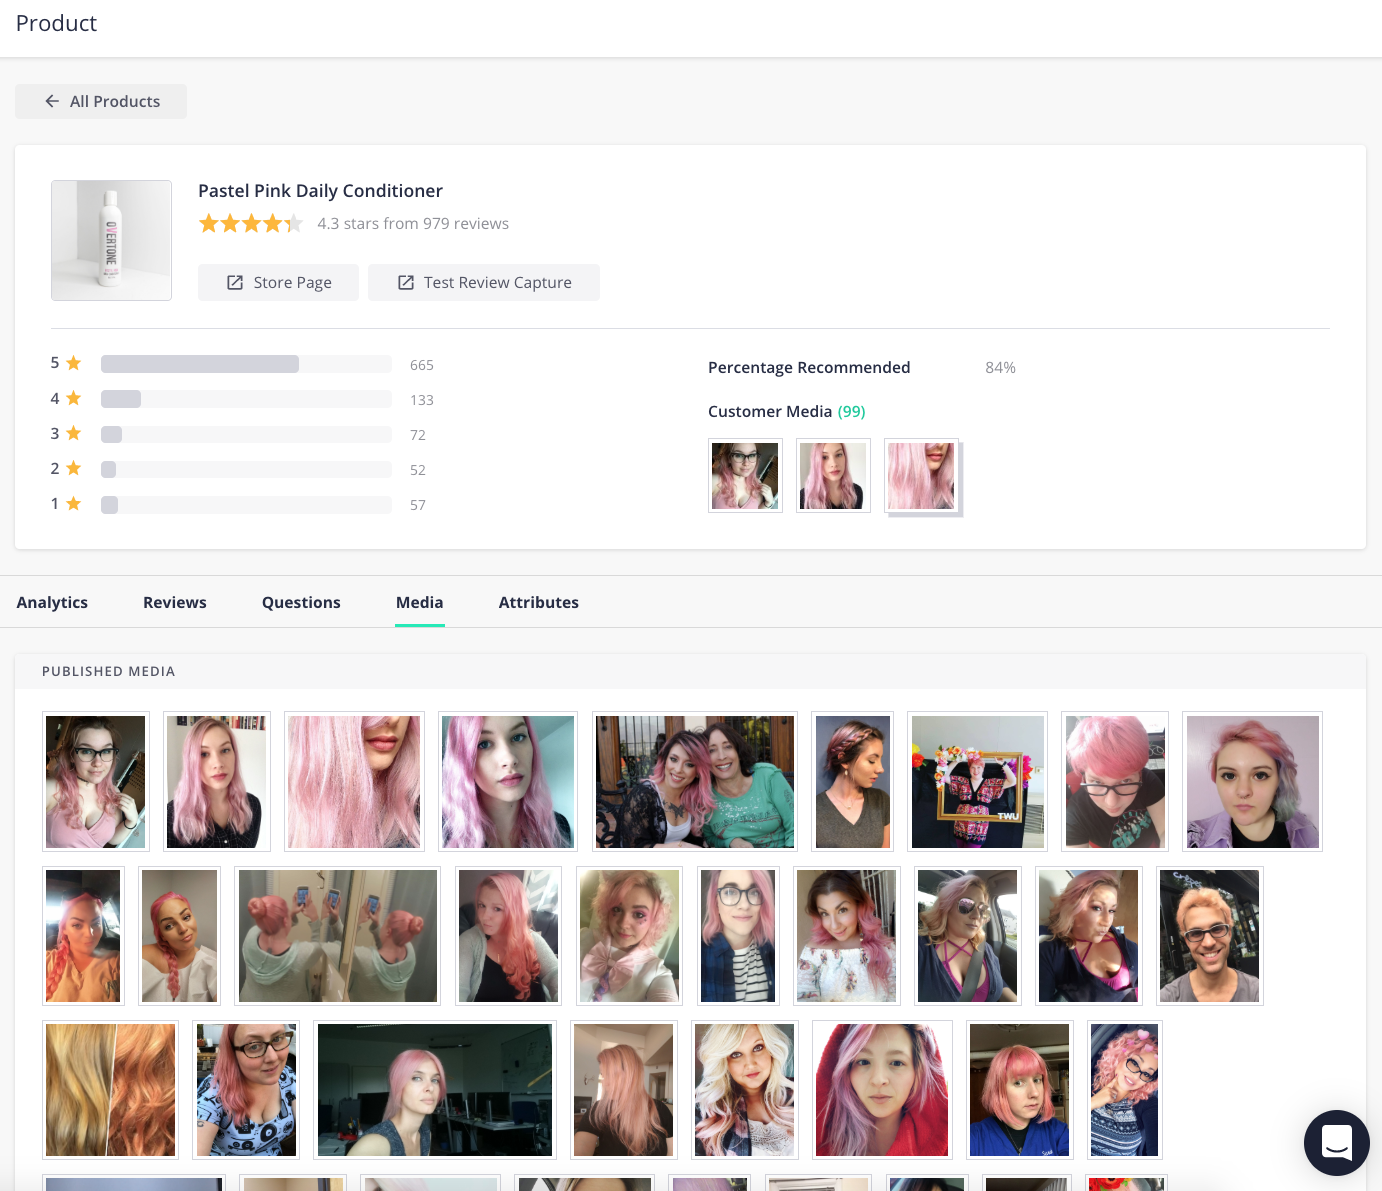1382x1191 pixels.
Task: Click the 84% recommended value
Action: (x=1000, y=368)
